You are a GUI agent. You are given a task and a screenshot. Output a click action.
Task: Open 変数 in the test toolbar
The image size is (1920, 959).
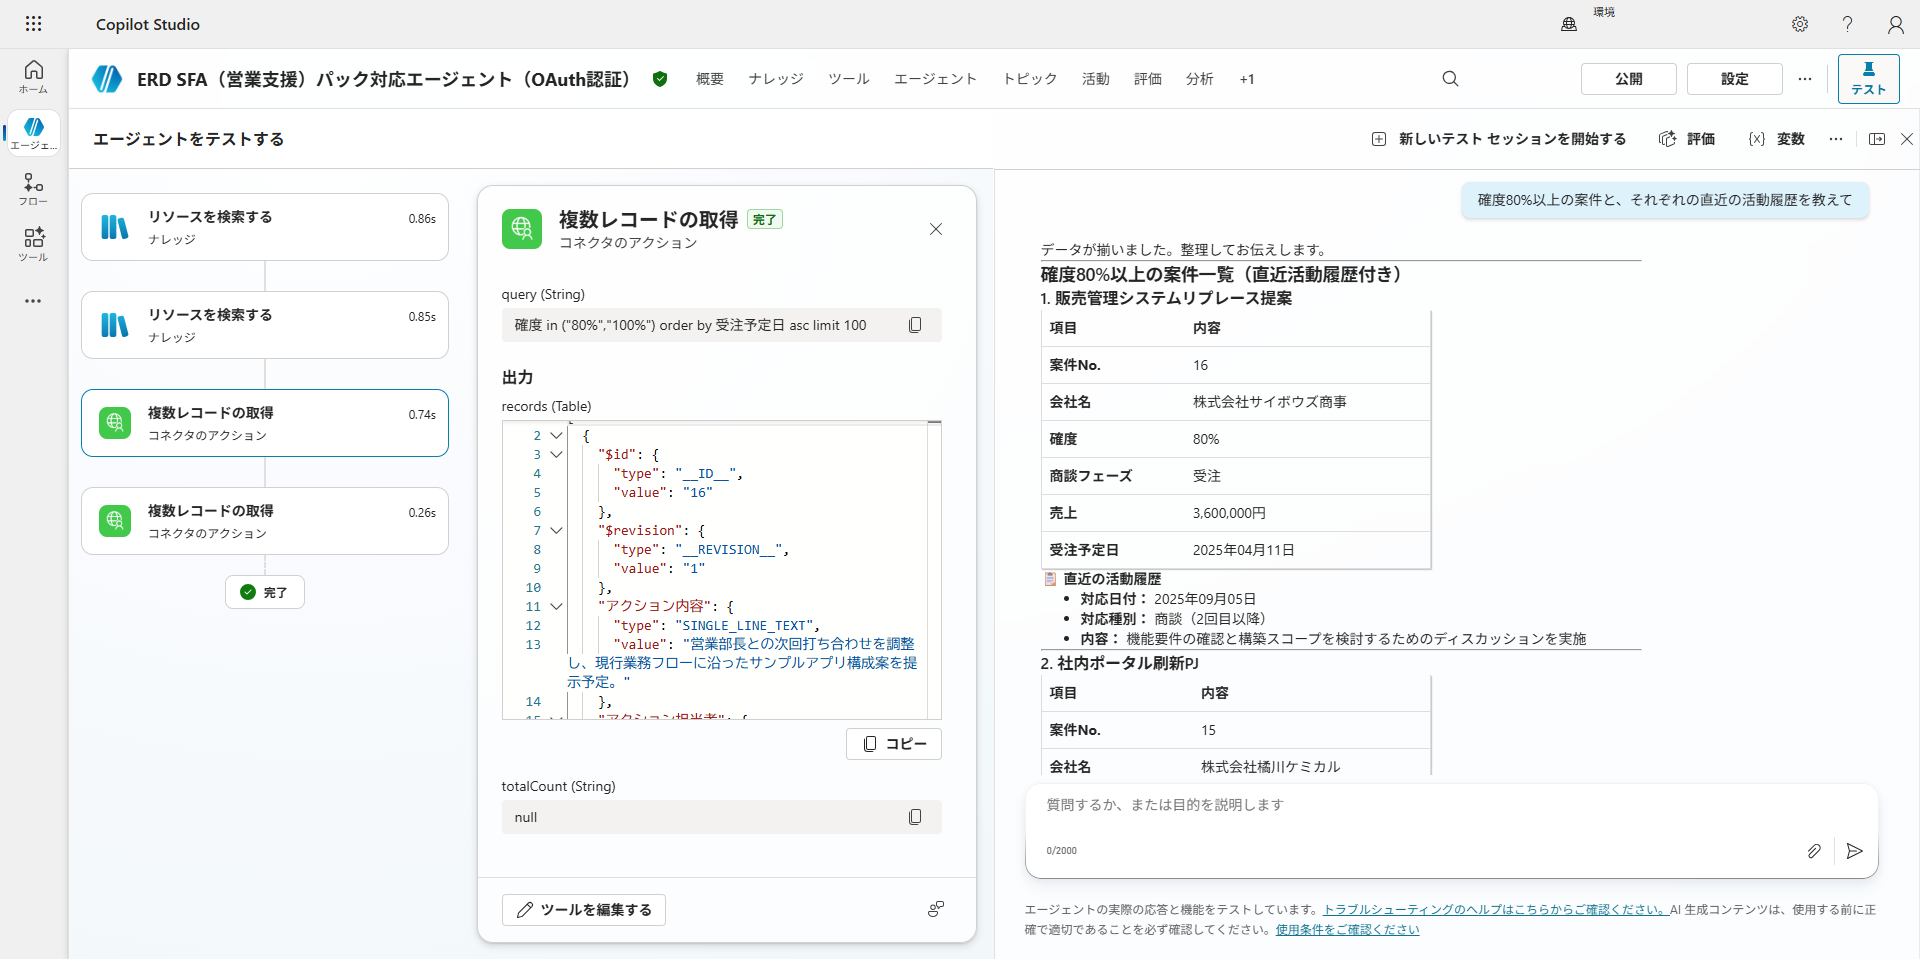click(x=1776, y=139)
